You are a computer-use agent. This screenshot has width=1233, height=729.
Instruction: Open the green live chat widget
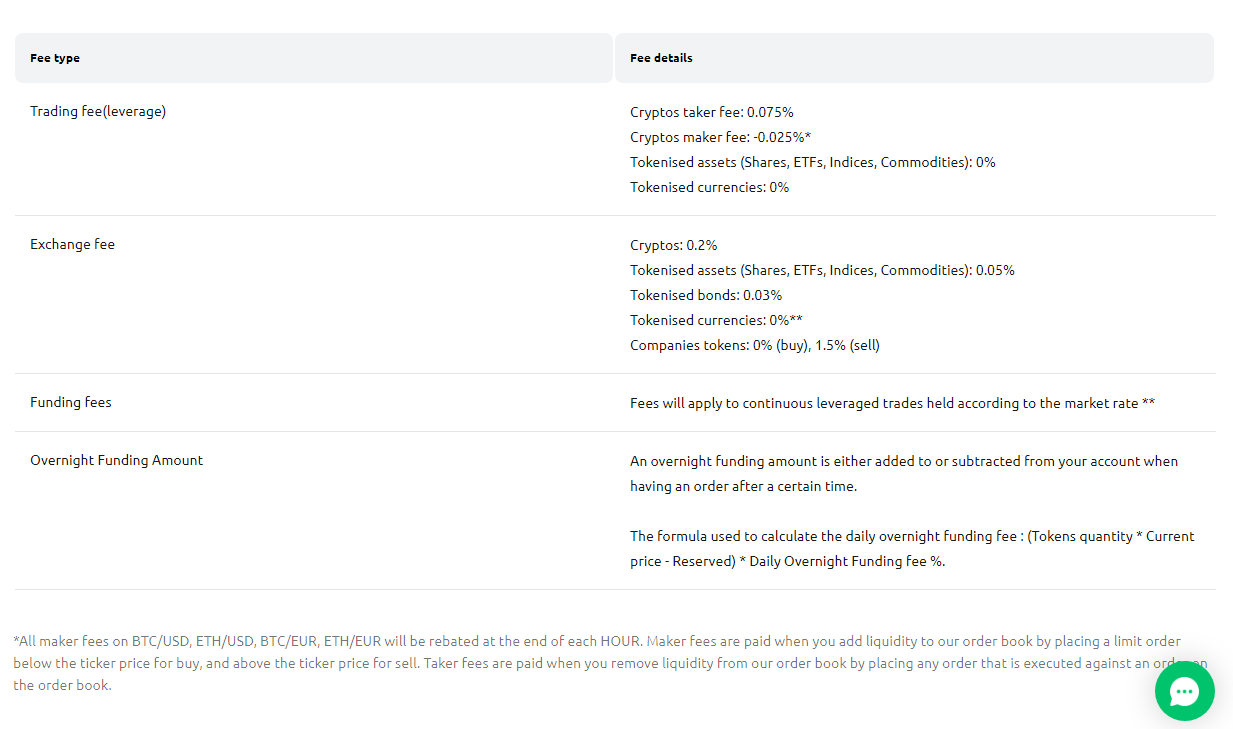(x=1184, y=691)
